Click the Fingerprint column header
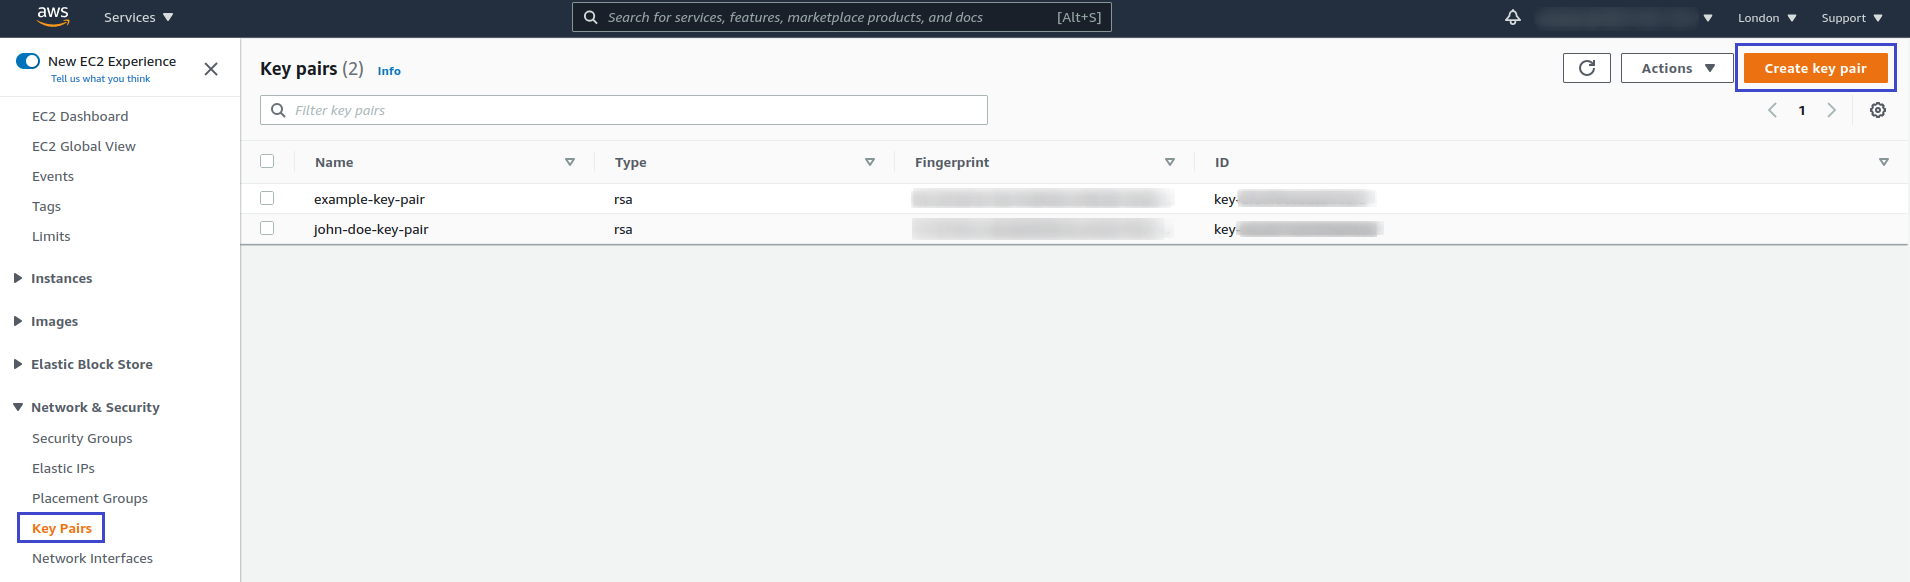This screenshot has width=1910, height=582. coord(952,162)
